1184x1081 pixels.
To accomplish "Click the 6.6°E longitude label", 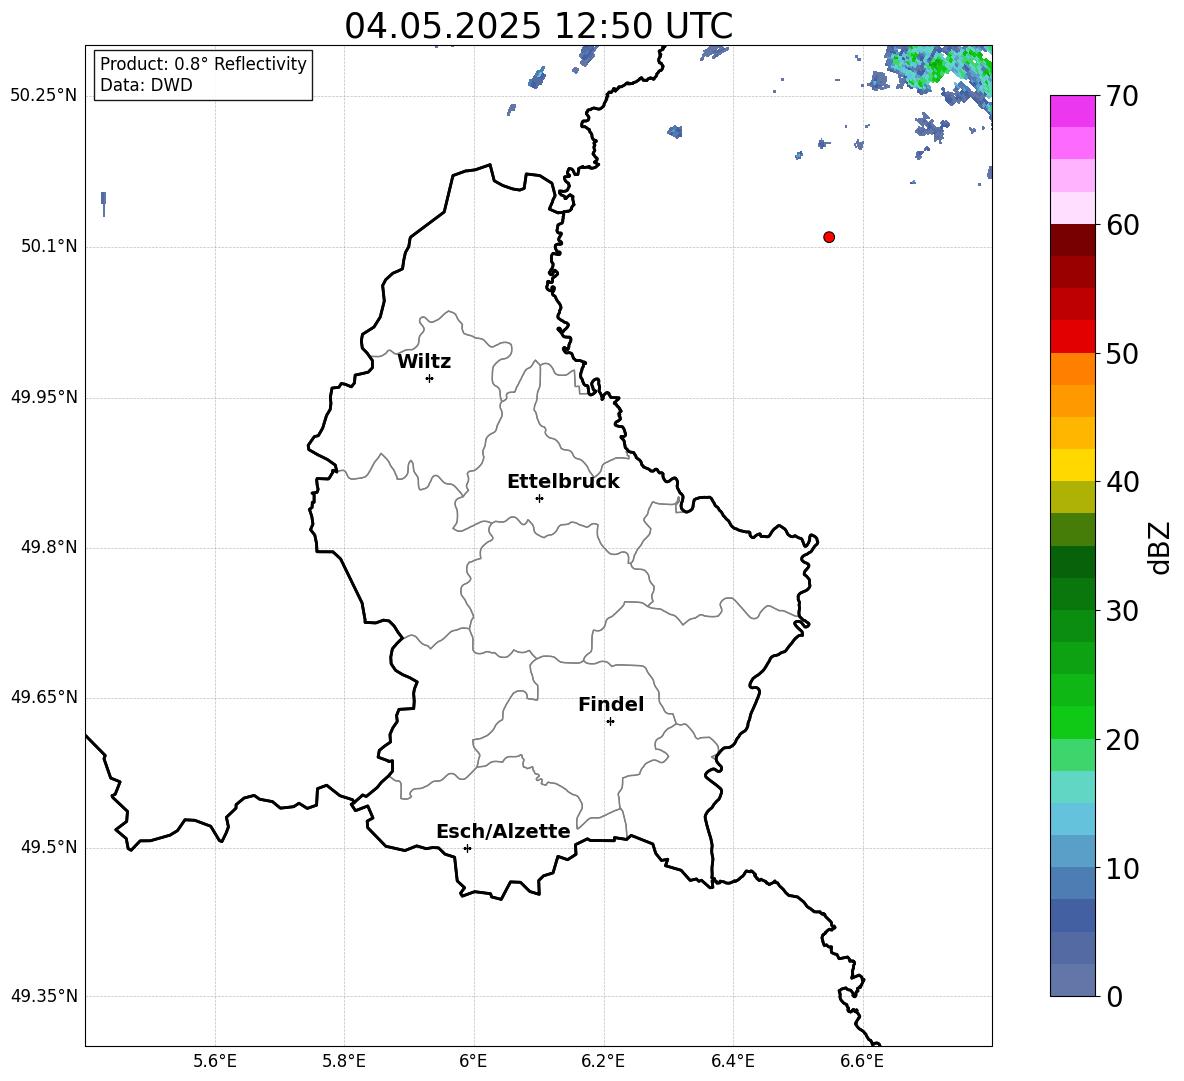I will pos(862,1061).
